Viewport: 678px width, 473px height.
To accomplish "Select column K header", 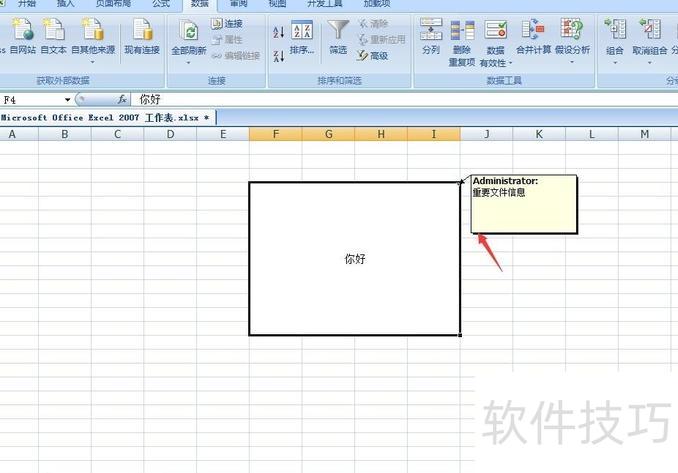I will pos(539,134).
